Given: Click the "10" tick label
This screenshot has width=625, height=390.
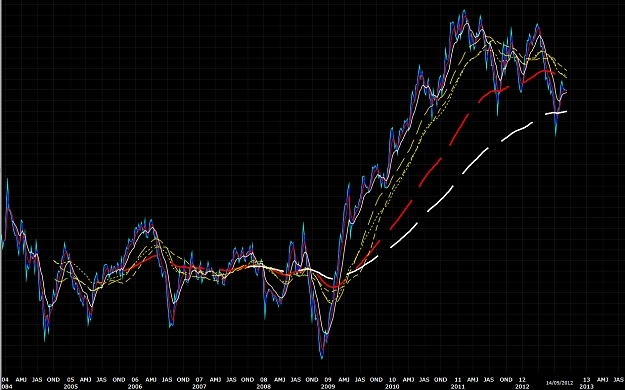Looking at the screenshot, I should (x=392, y=380).
